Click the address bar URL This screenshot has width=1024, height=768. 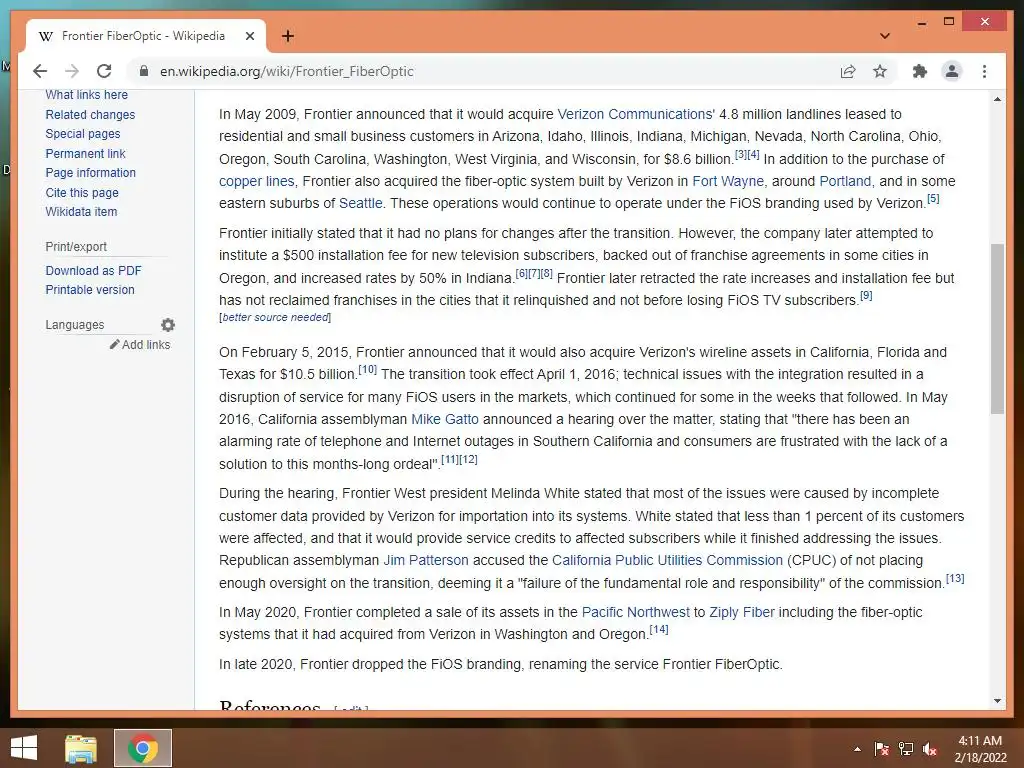click(287, 71)
